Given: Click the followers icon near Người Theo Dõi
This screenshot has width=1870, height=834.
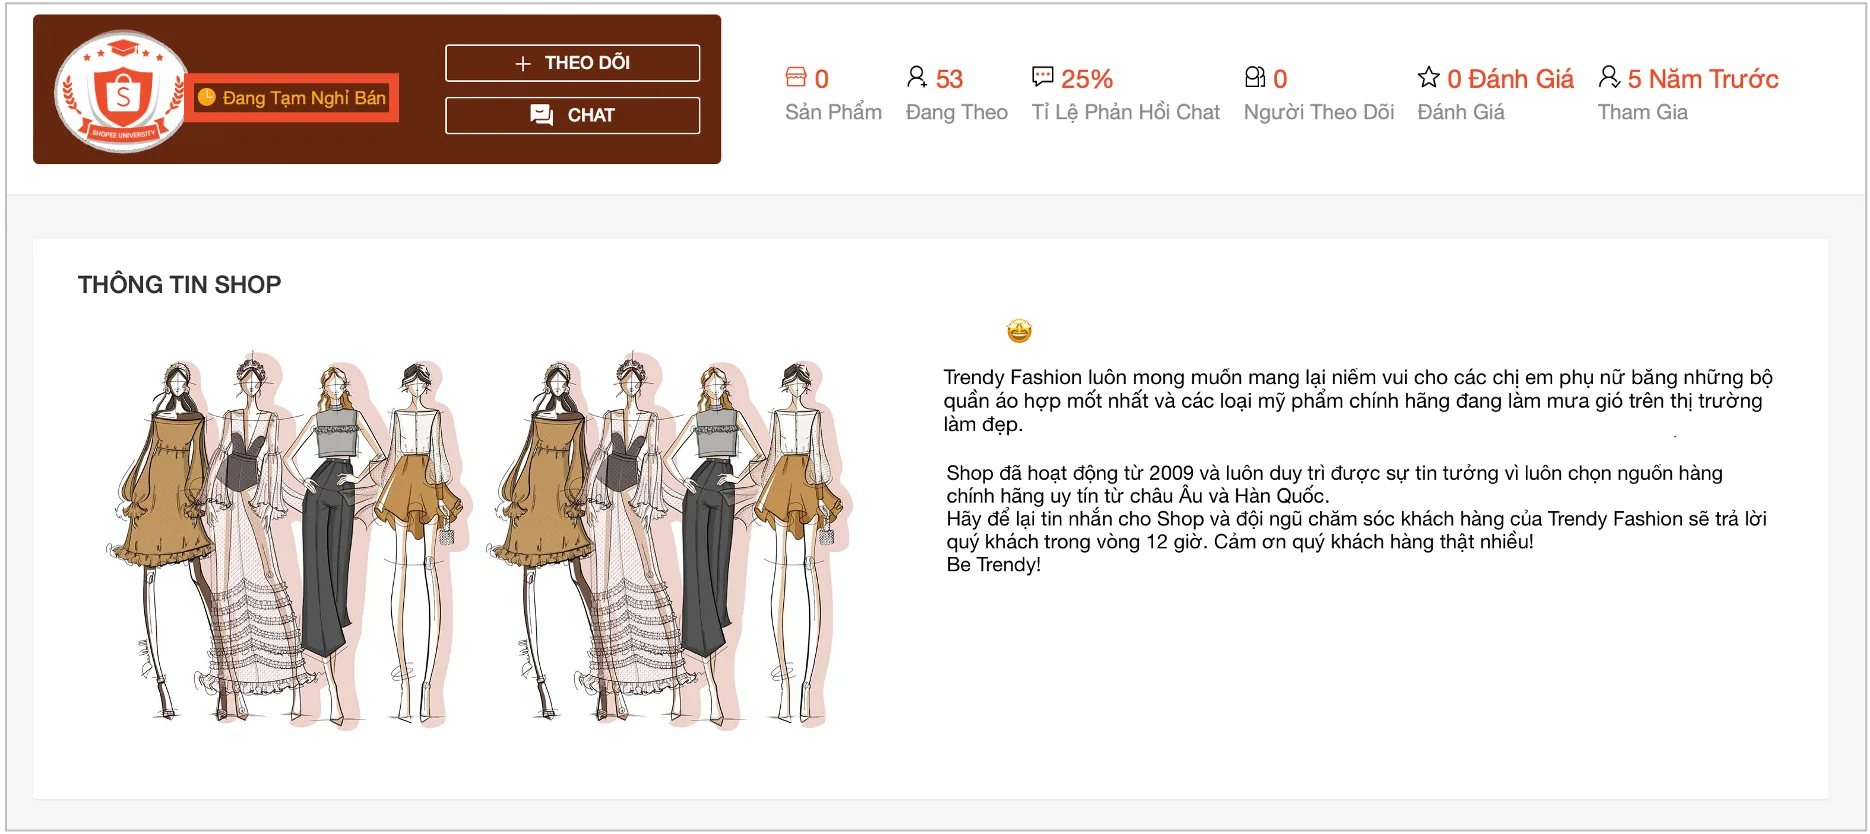Looking at the screenshot, I should coord(1255,77).
